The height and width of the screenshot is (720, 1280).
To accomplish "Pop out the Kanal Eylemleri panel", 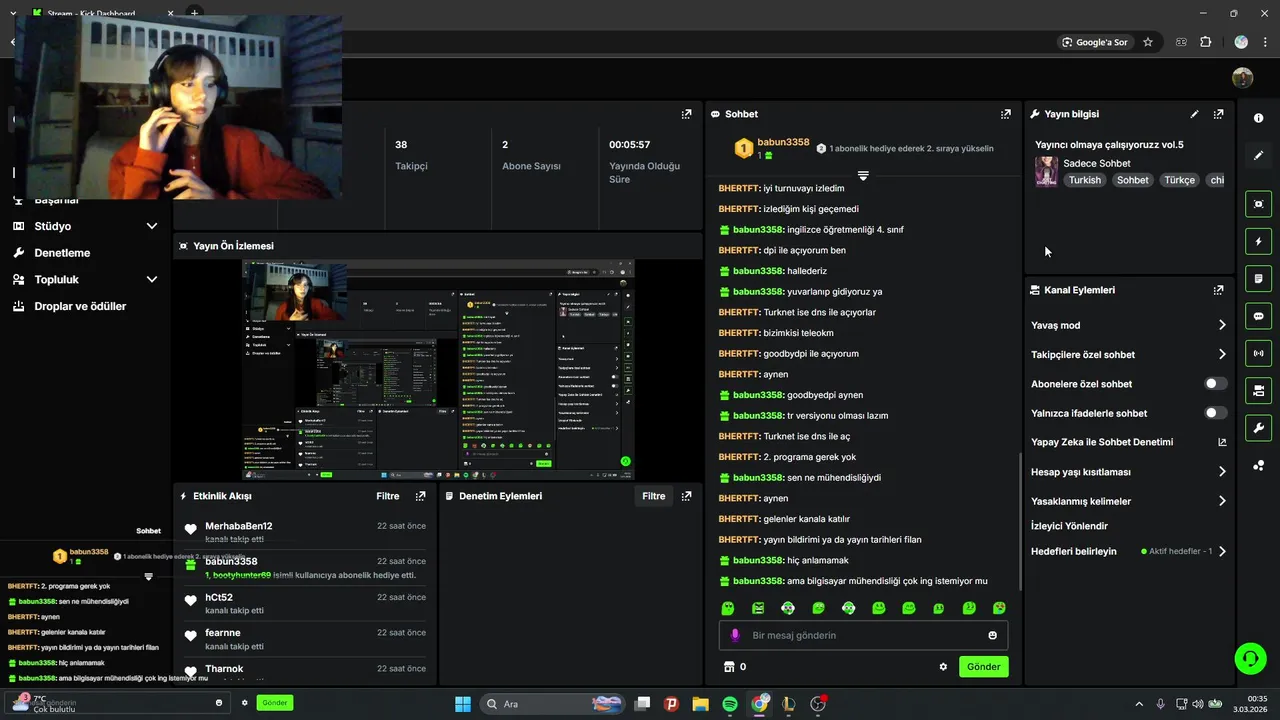I will tap(1218, 290).
